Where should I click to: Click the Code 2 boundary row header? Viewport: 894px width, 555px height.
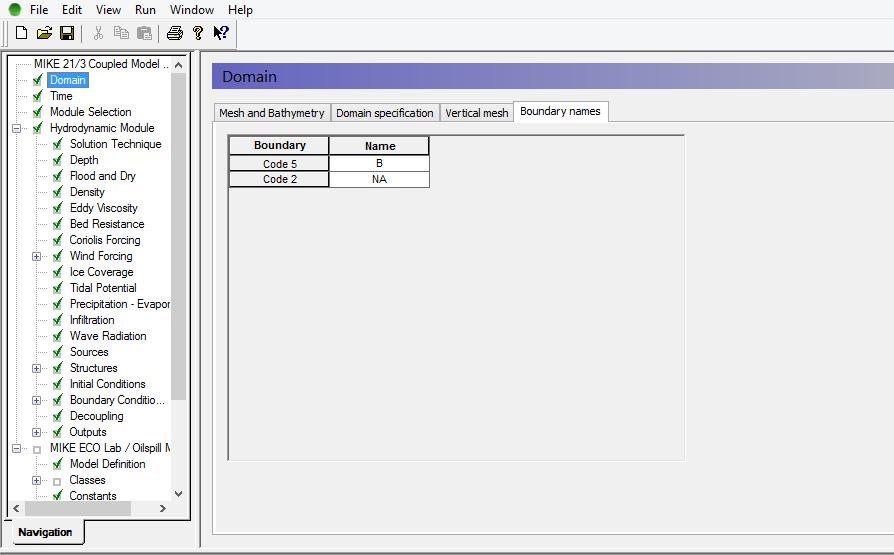(279, 179)
